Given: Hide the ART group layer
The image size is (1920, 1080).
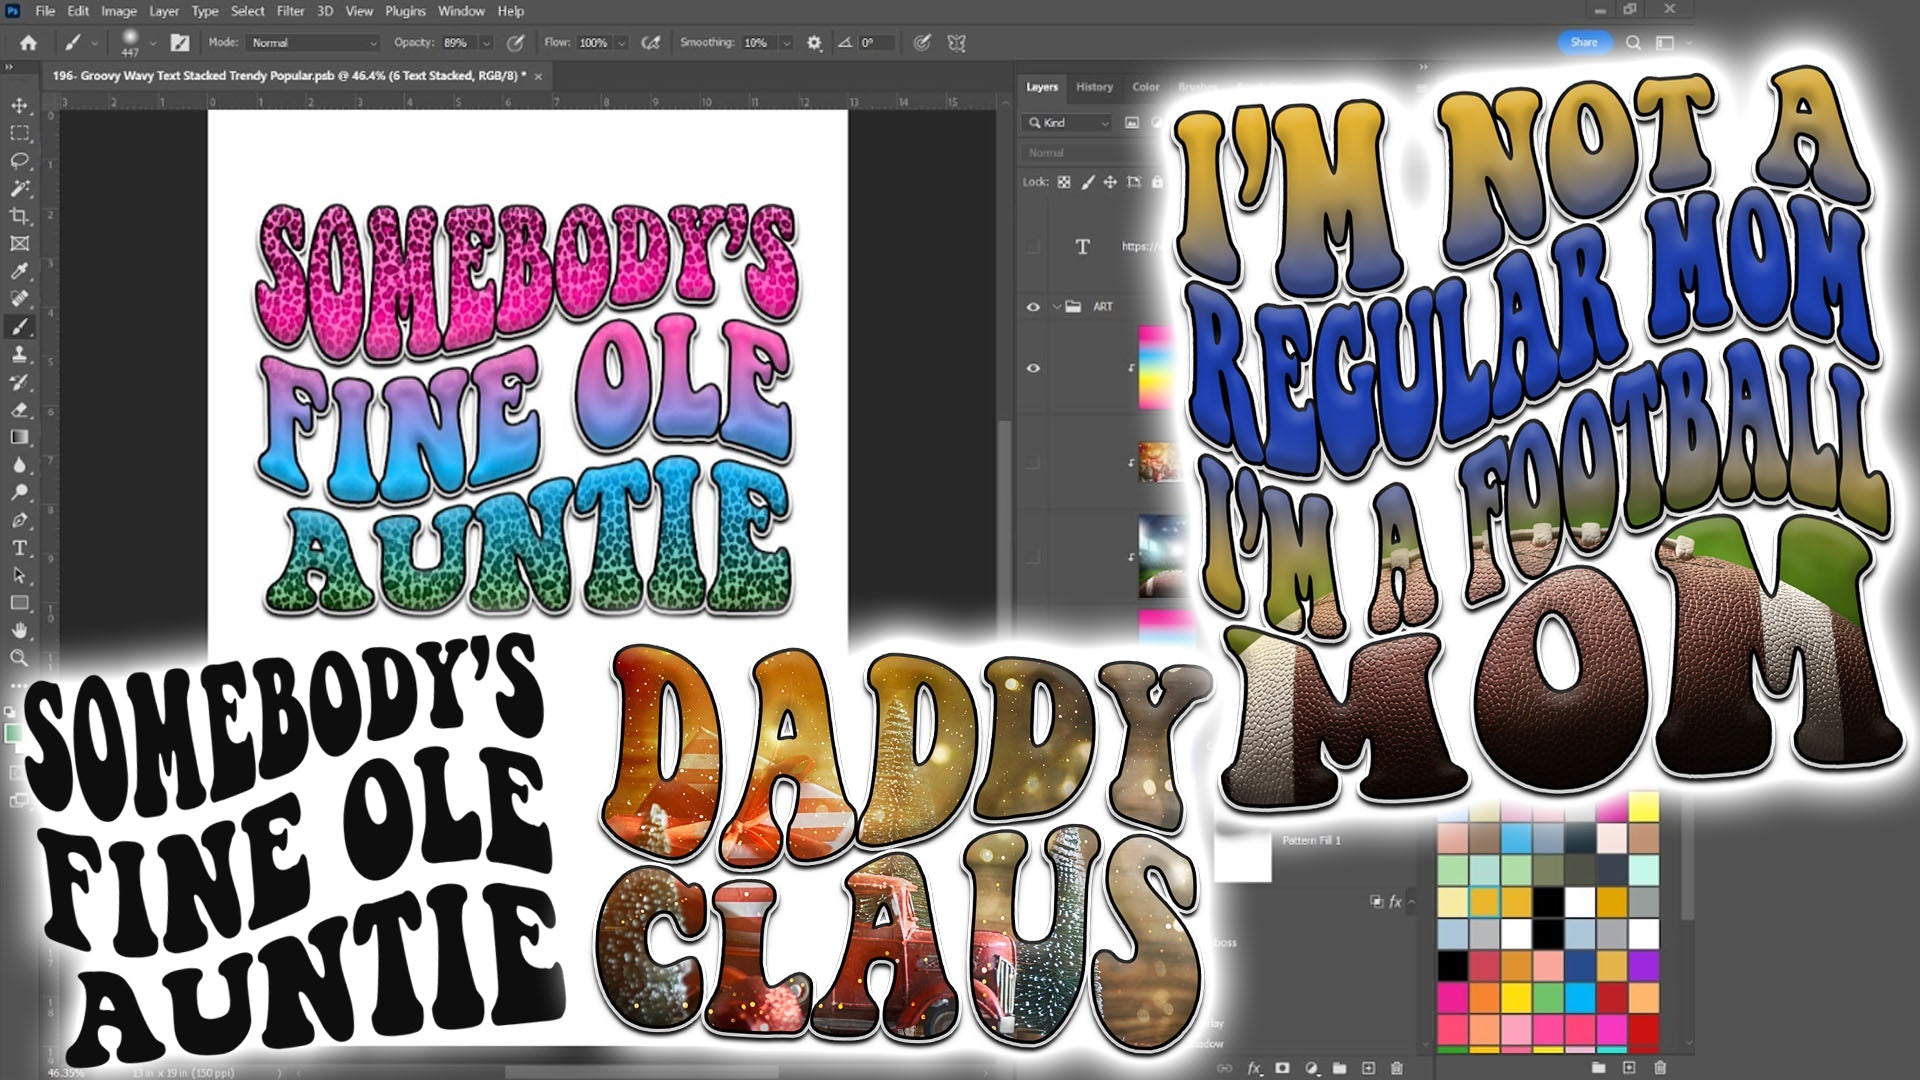Looking at the screenshot, I should coord(1035,307).
